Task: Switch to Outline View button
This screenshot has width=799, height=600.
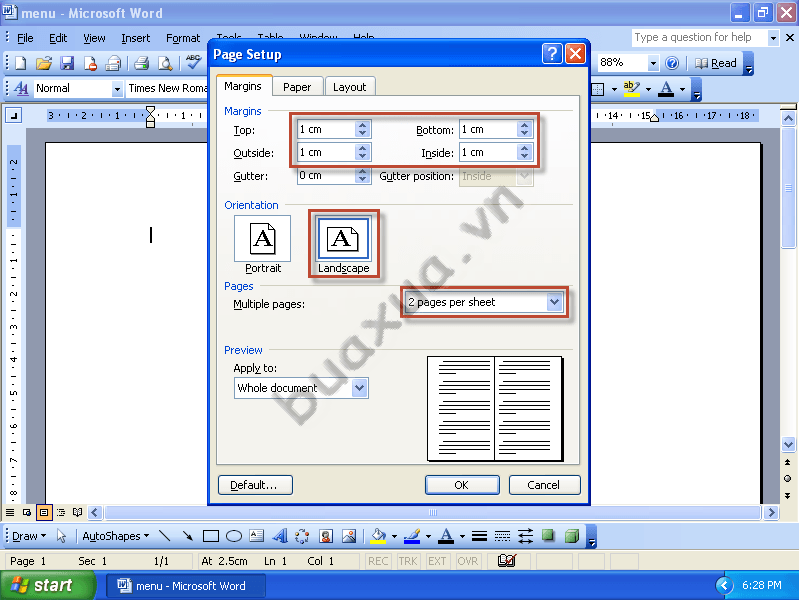Action: tap(61, 512)
